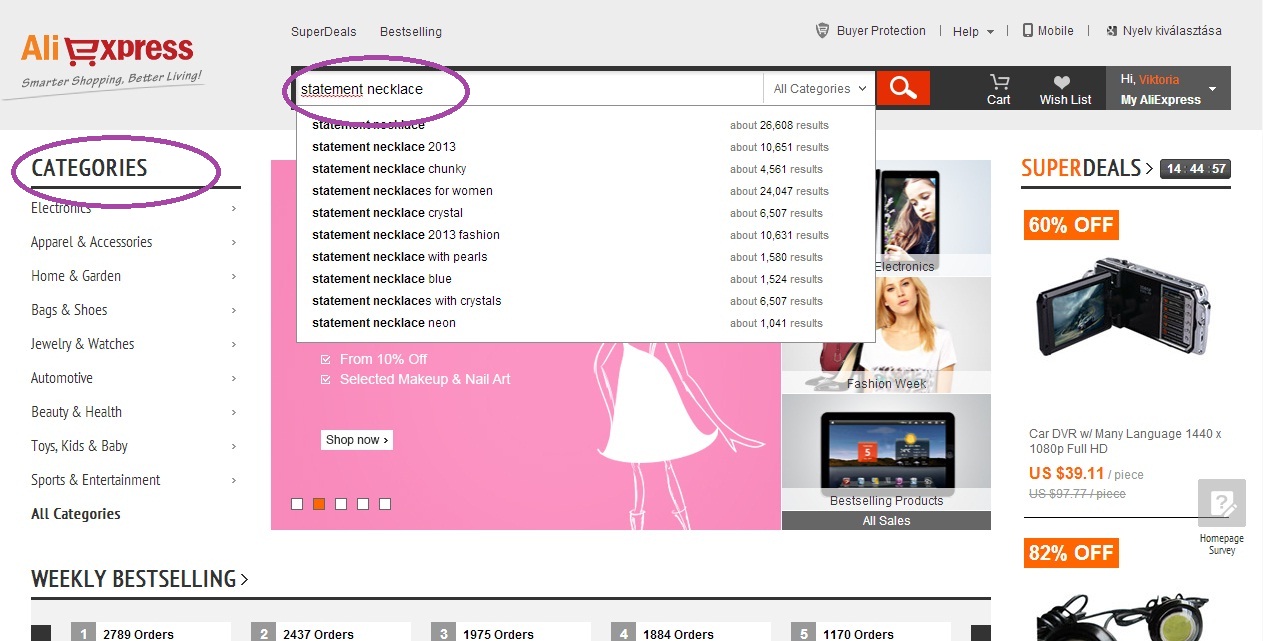Click the orange search magnifier button
Viewport: 1263px width, 641px height.
tap(903, 88)
